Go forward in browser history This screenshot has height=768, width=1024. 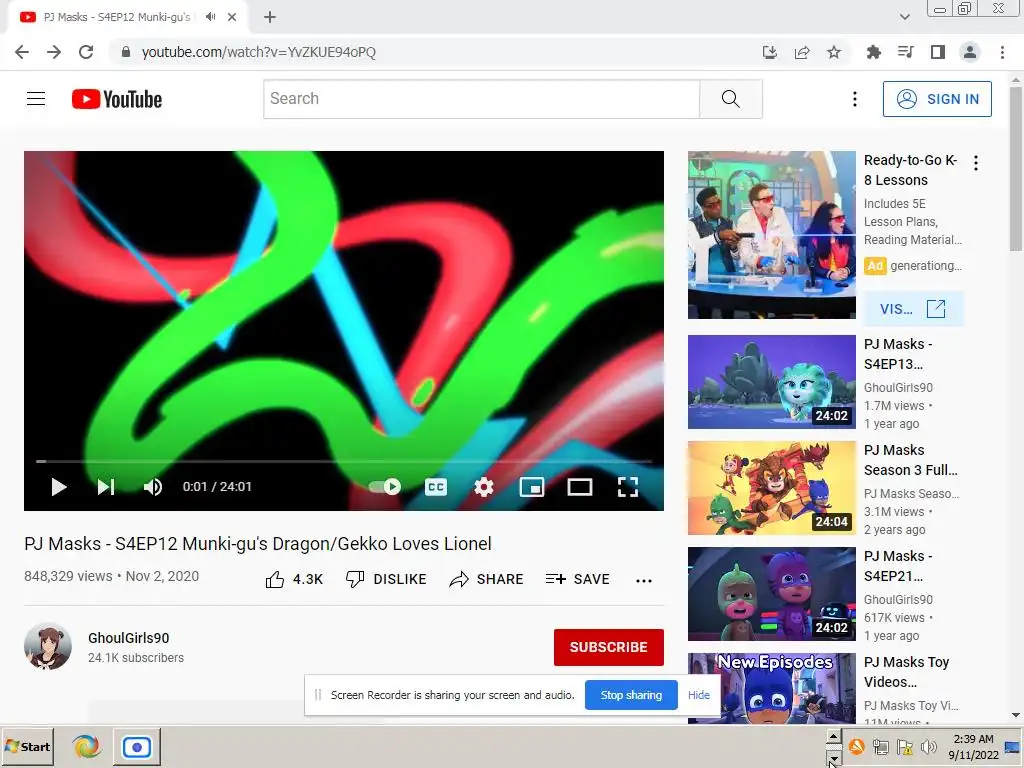54,52
